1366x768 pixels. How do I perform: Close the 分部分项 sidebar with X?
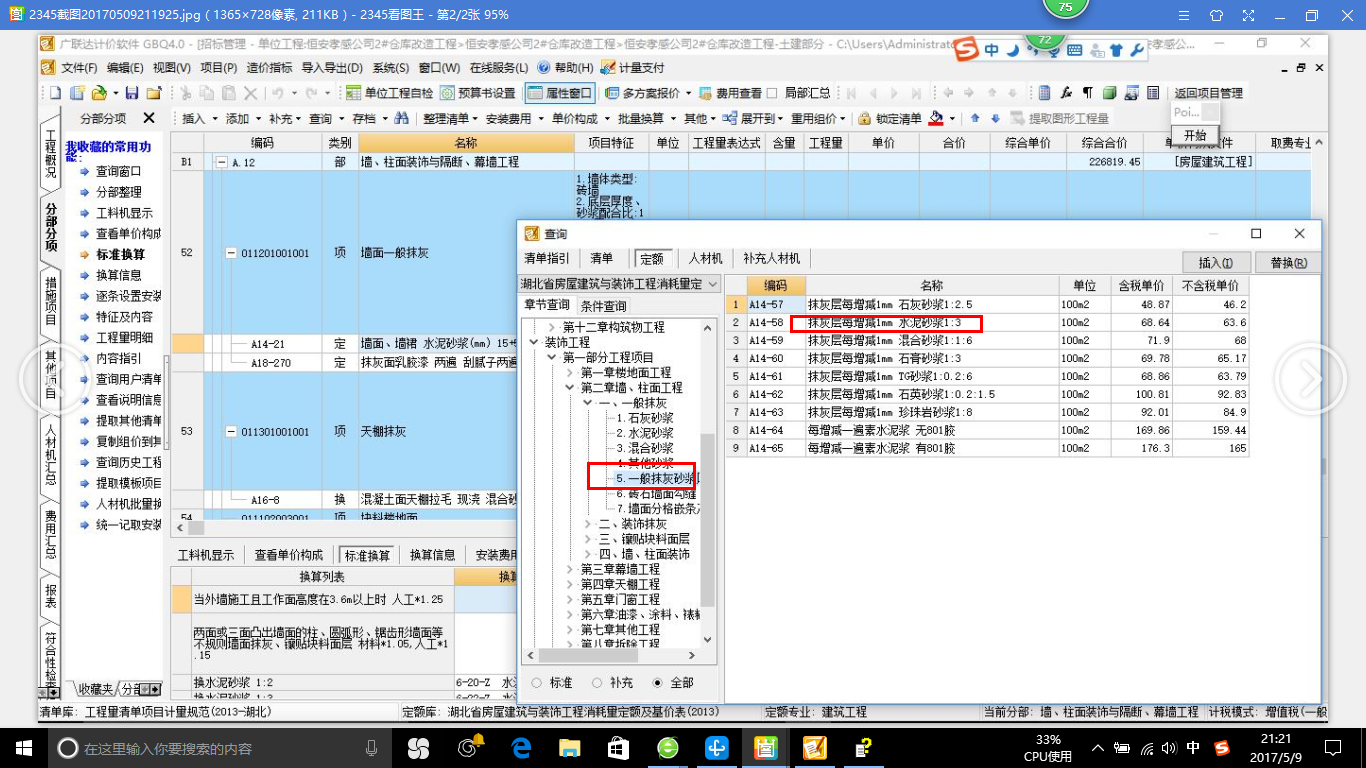tap(149, 118)
